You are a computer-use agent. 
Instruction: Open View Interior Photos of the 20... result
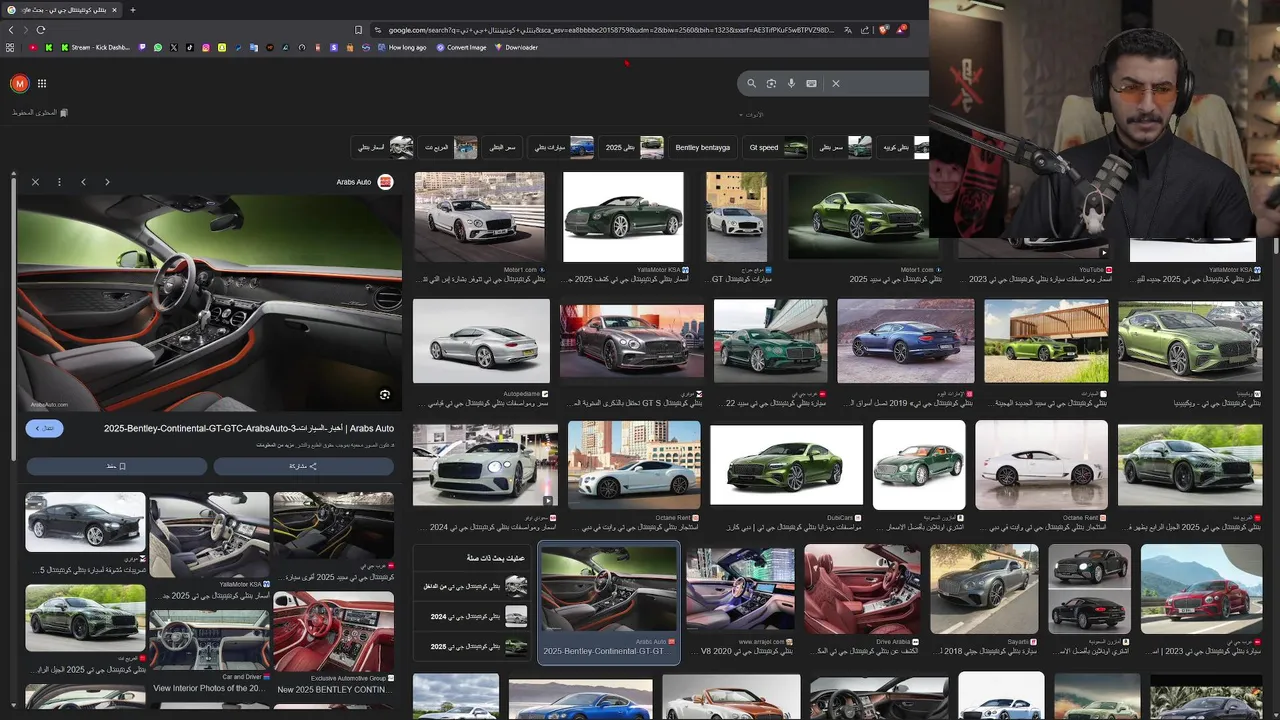(209, 640)
